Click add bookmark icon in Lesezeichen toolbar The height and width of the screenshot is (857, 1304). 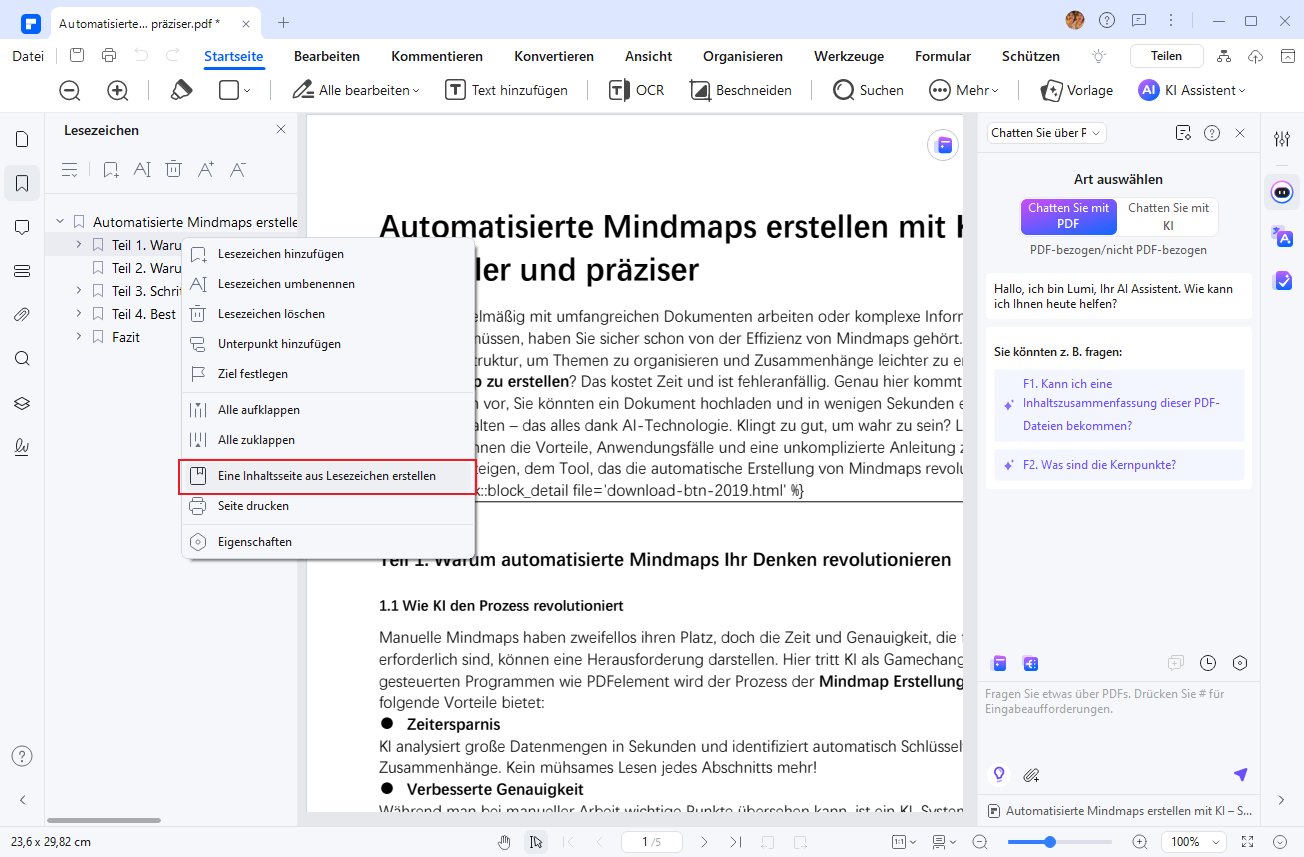point(111,169)
